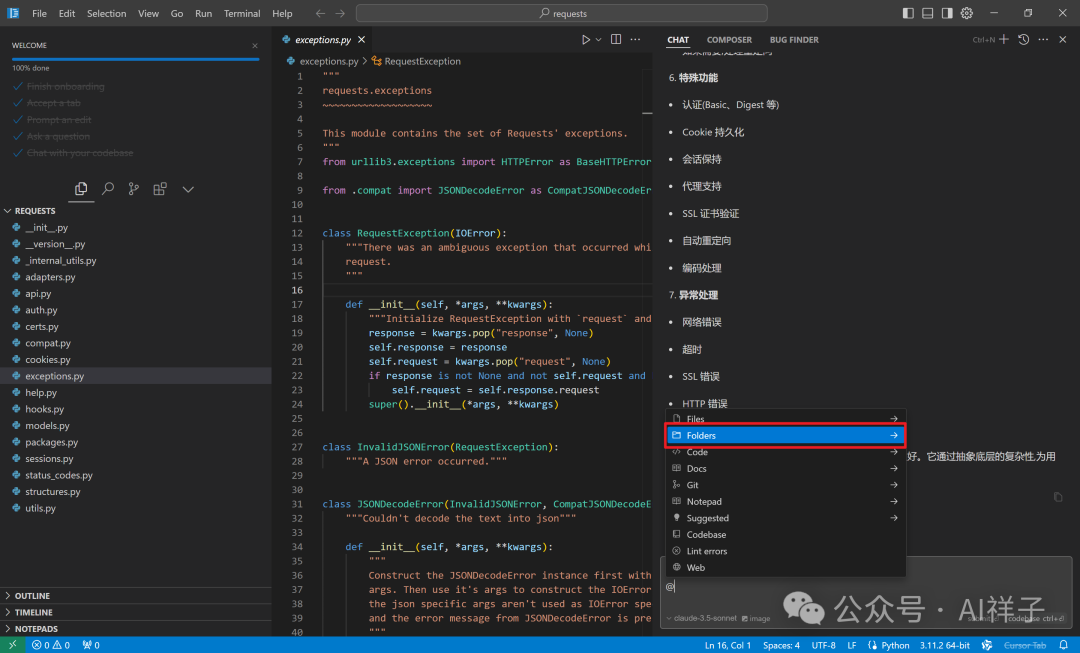The width and height of the screenshot is (1080, 653).
Task: Open the Source Control view icon
Action: pyautogui.click(x=134, y=189)
